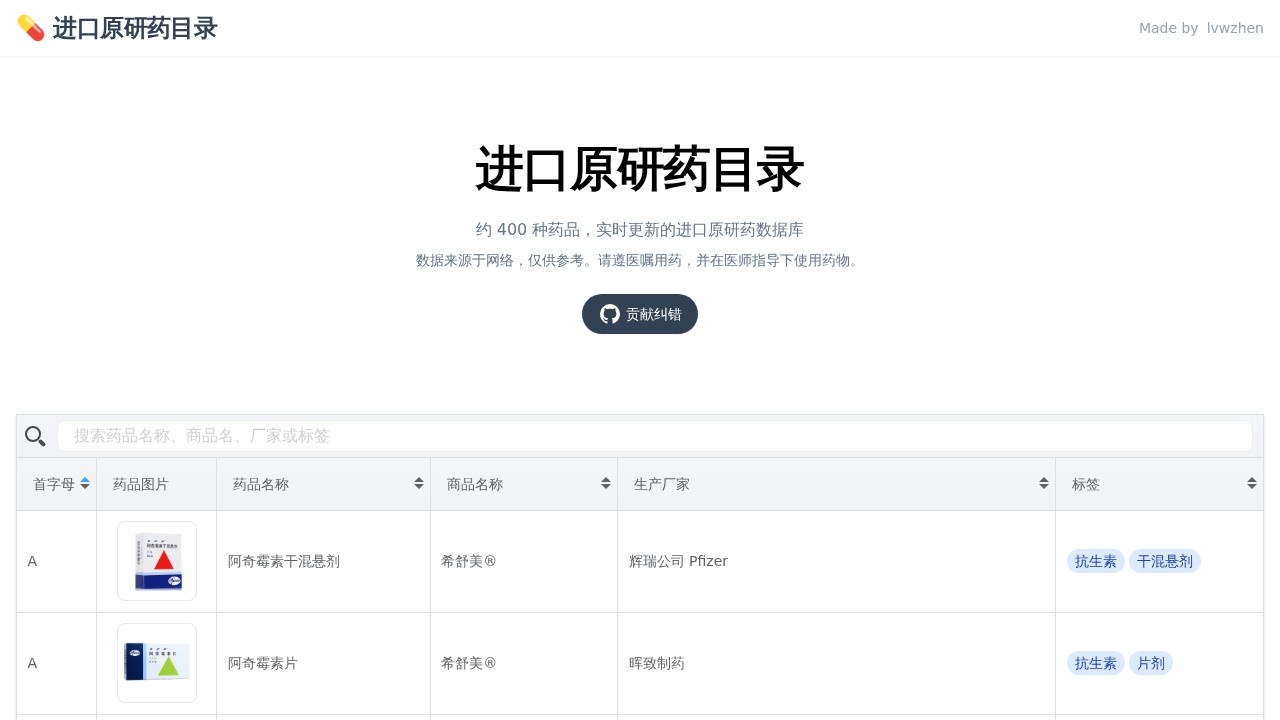This screenshot has height=720, width=1280.
Task: Sort by 药品名称 column arrows
Action: click(419, 483)
